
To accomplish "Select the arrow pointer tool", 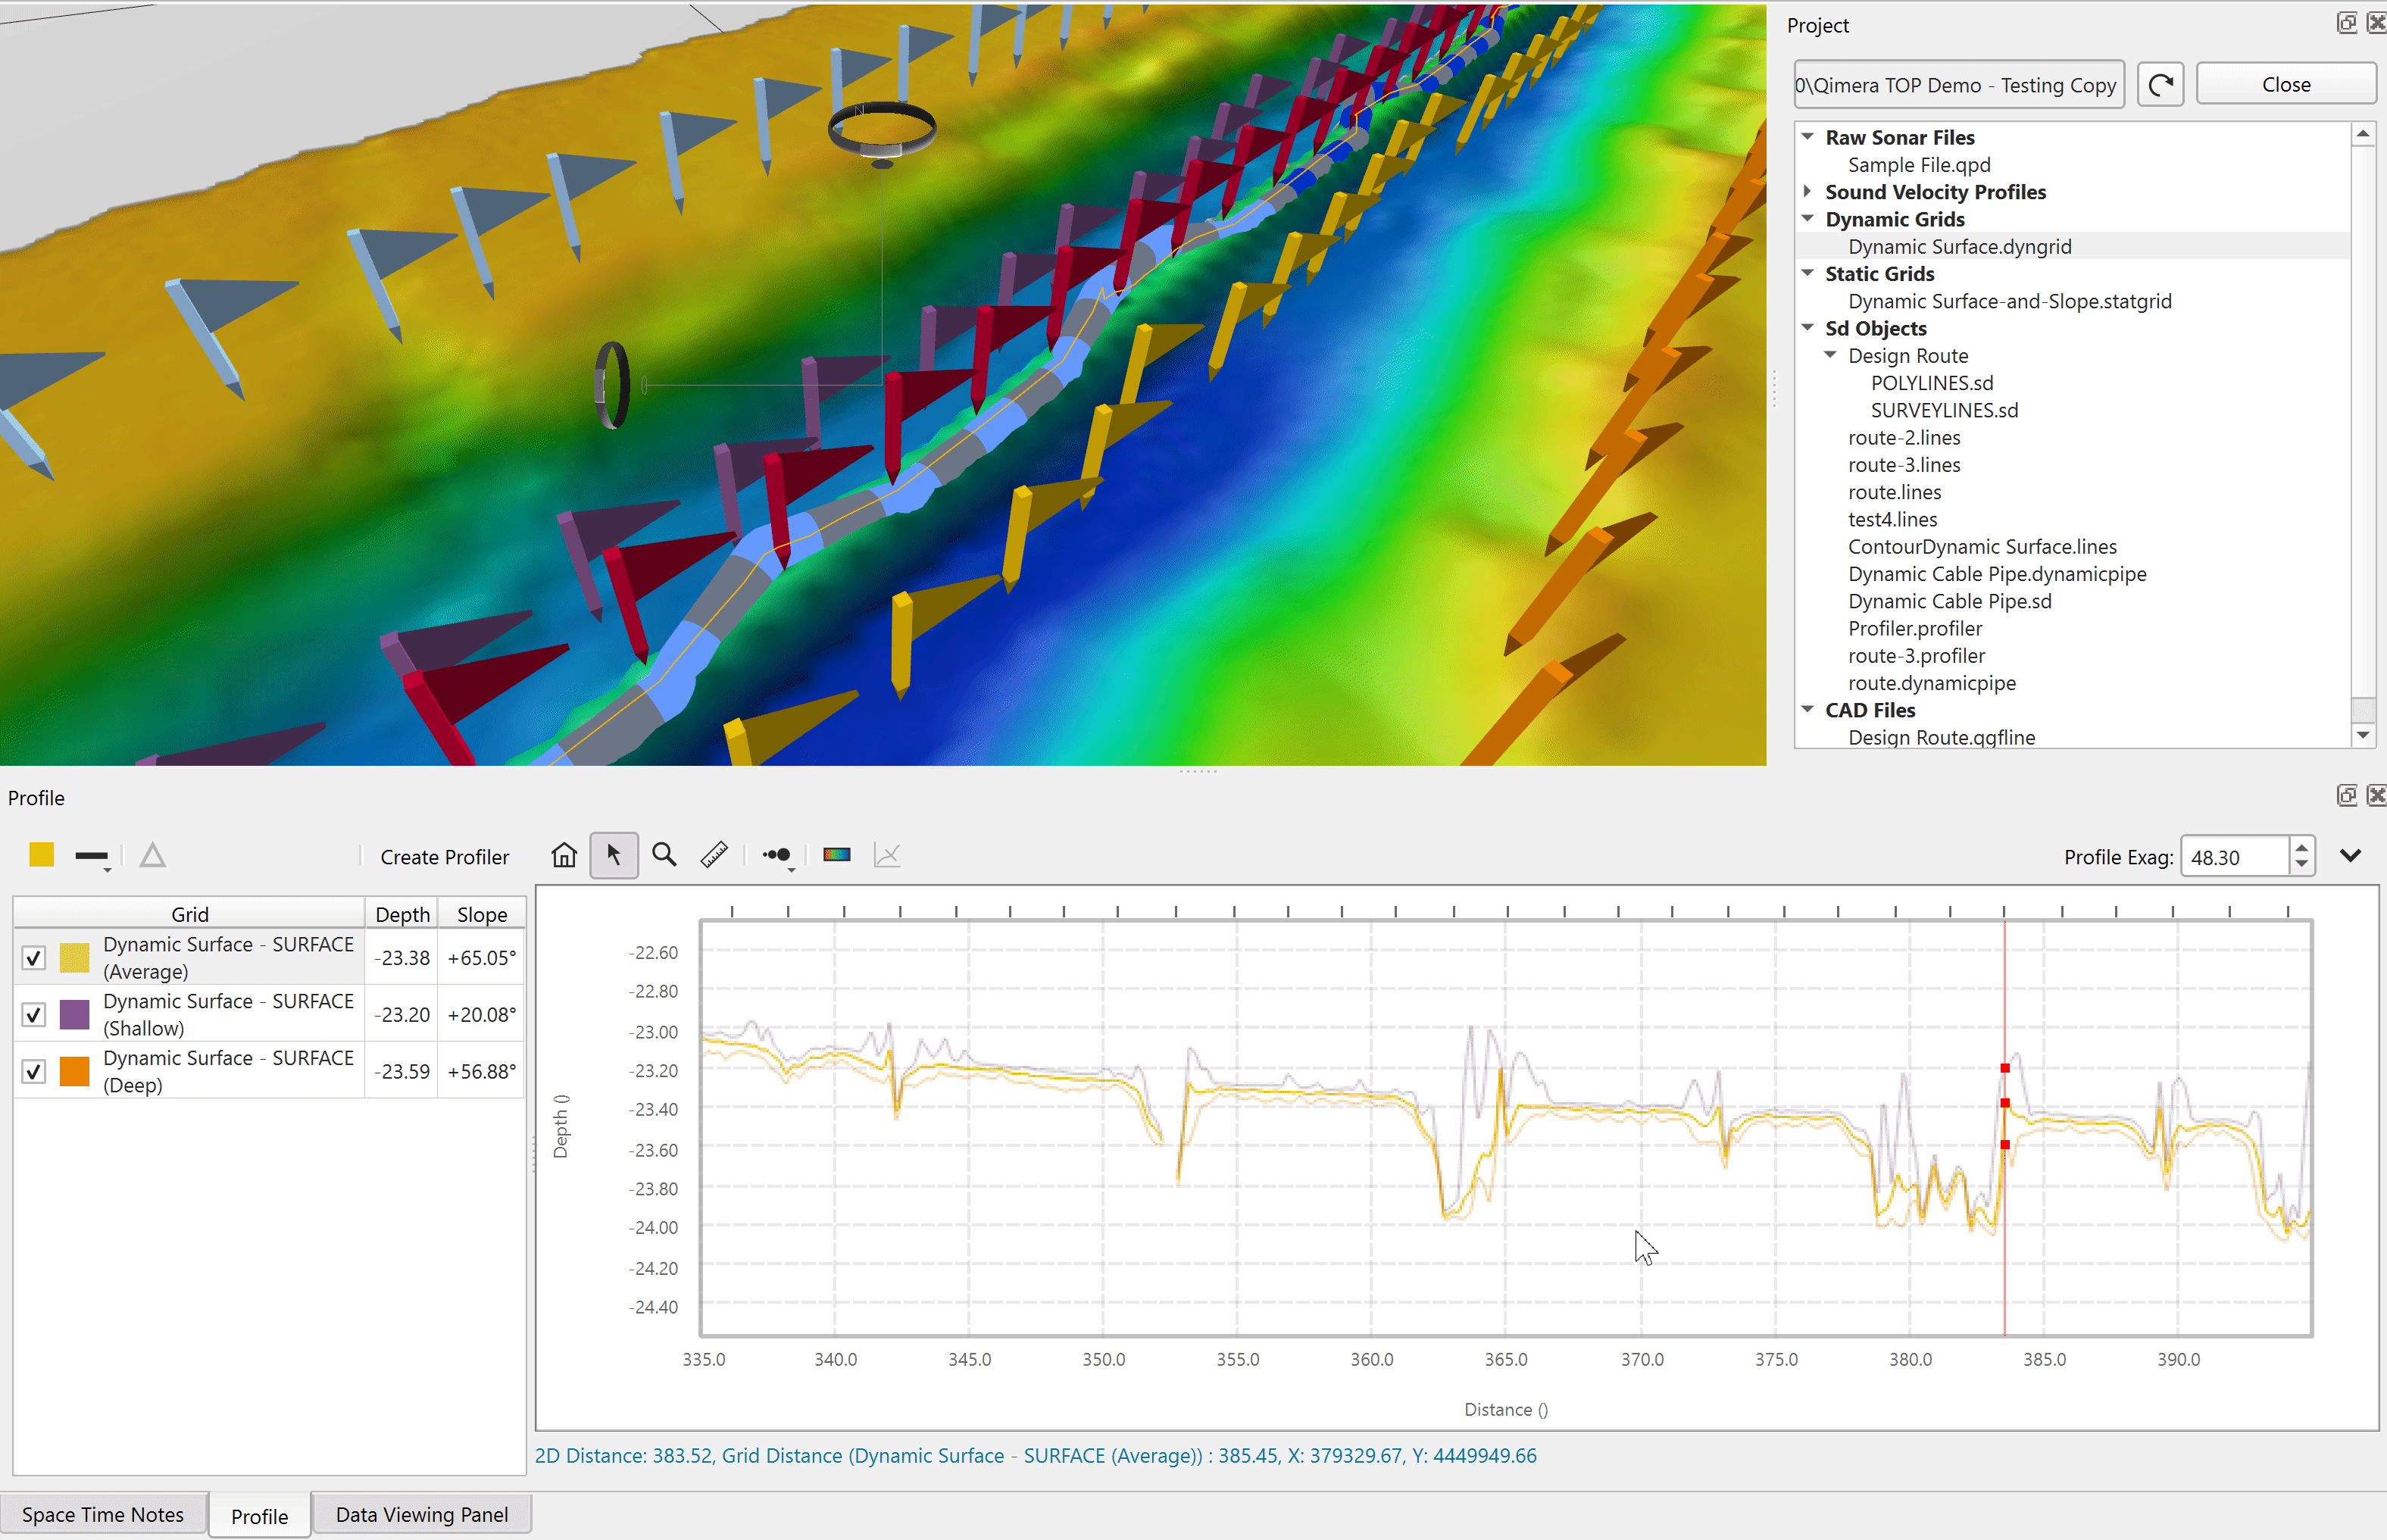I will pyautogui.click(x=613, y=855).
